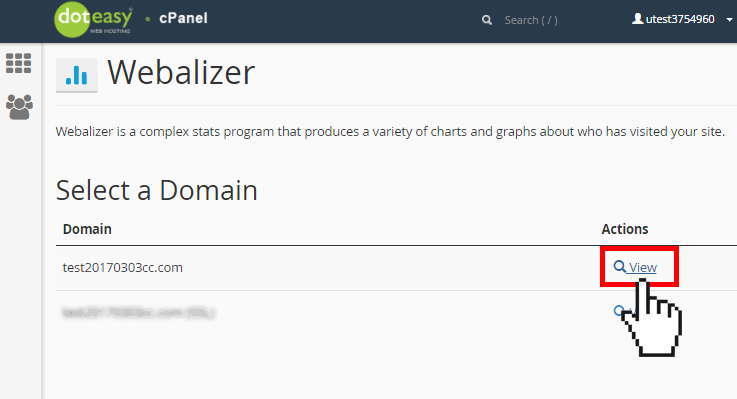Click the cPanel text in the header
This screenshot has height=399, width=737.
183,18
